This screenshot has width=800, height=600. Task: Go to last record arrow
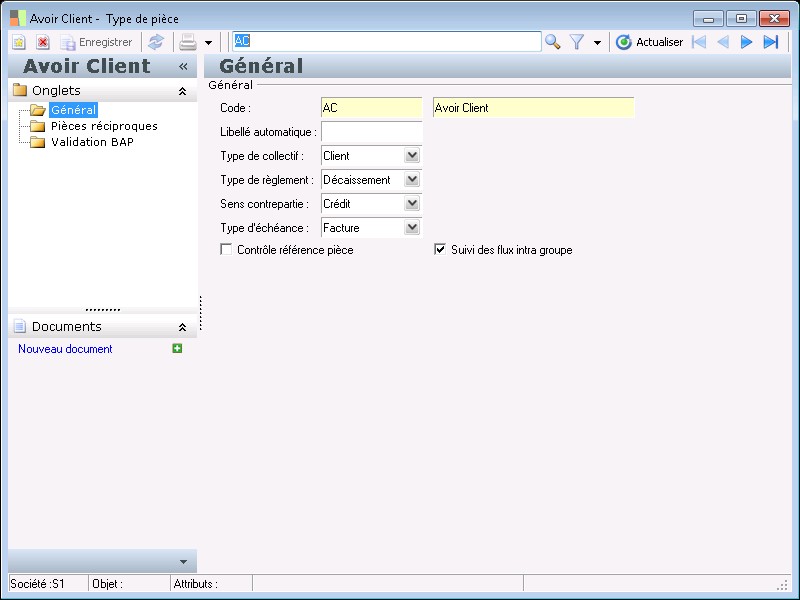point(771,42)
